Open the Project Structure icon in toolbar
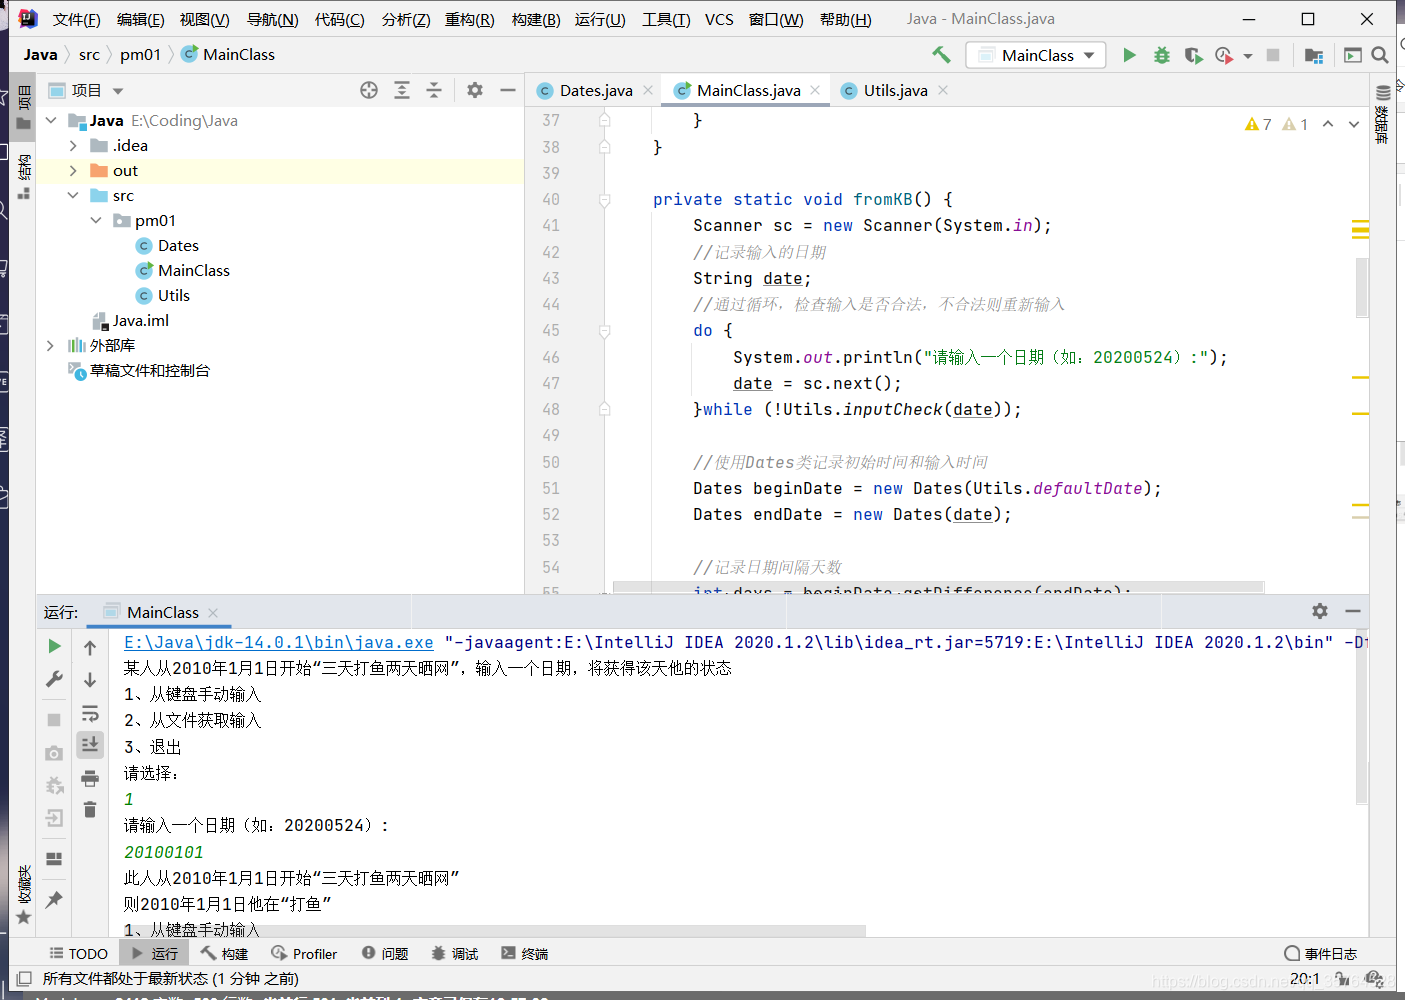The height and width of the screenshot is (1000, 1405). [1314, 55]
